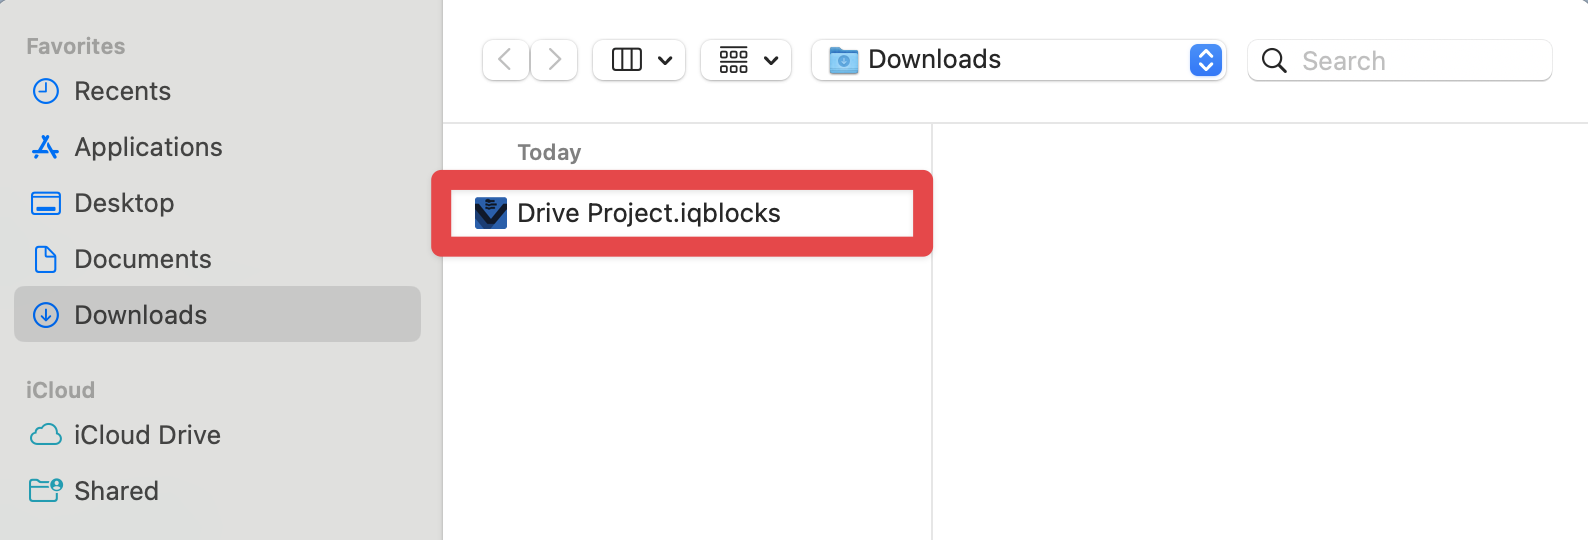
Task: Select the Desktop icon in sidebar
Action: [x=46, y=203]
